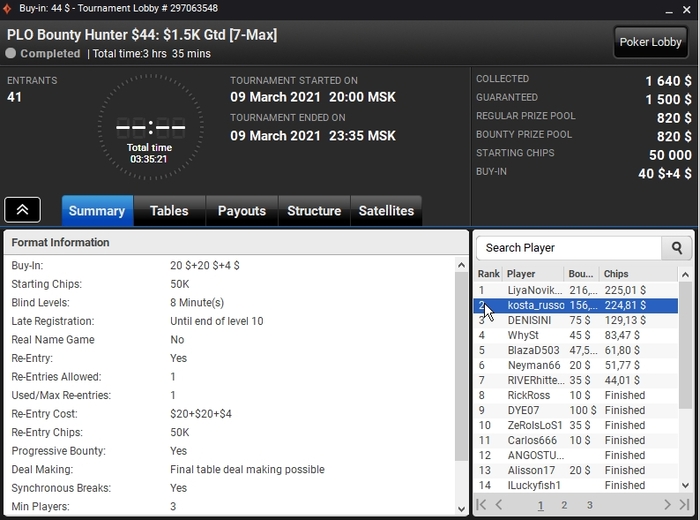Go to first page of player list
This screenshot has height=520, width=700.
tap(481, 505)
